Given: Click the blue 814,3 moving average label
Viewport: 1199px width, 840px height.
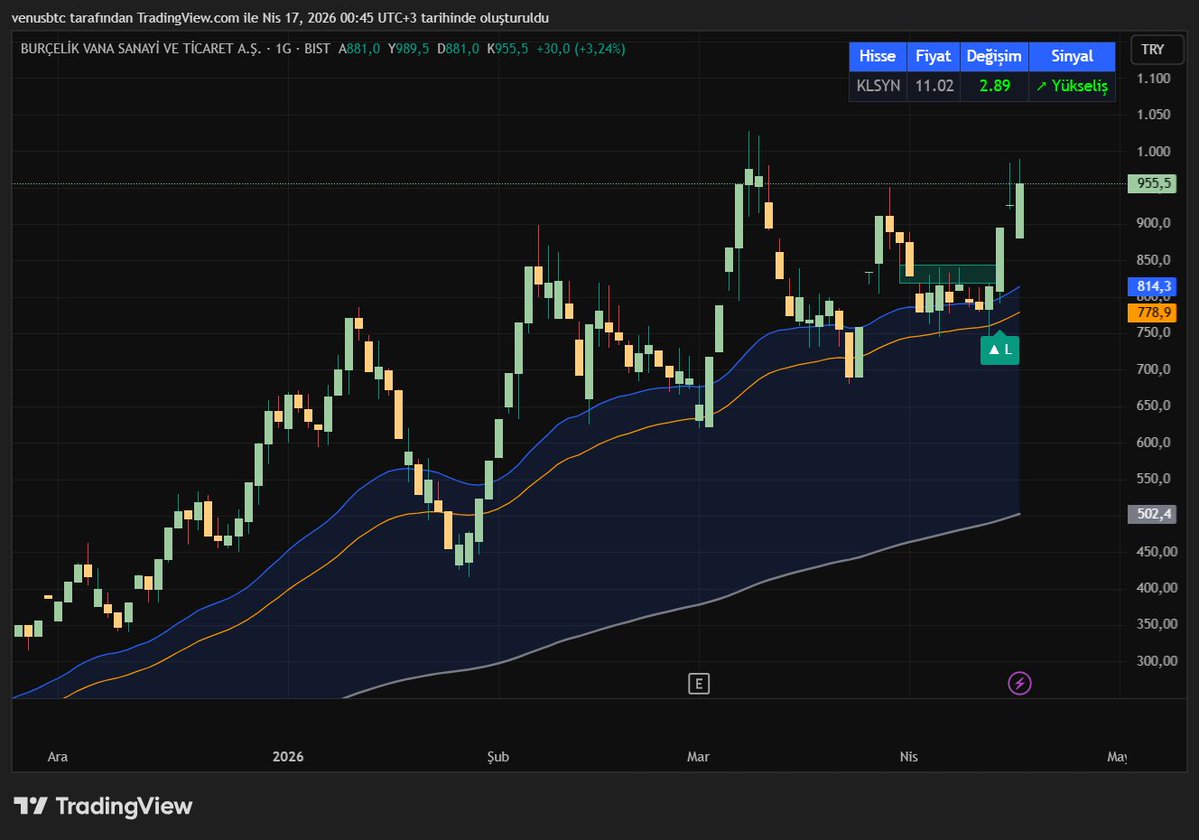Looking at the screenshot, I should point(1152,287).
